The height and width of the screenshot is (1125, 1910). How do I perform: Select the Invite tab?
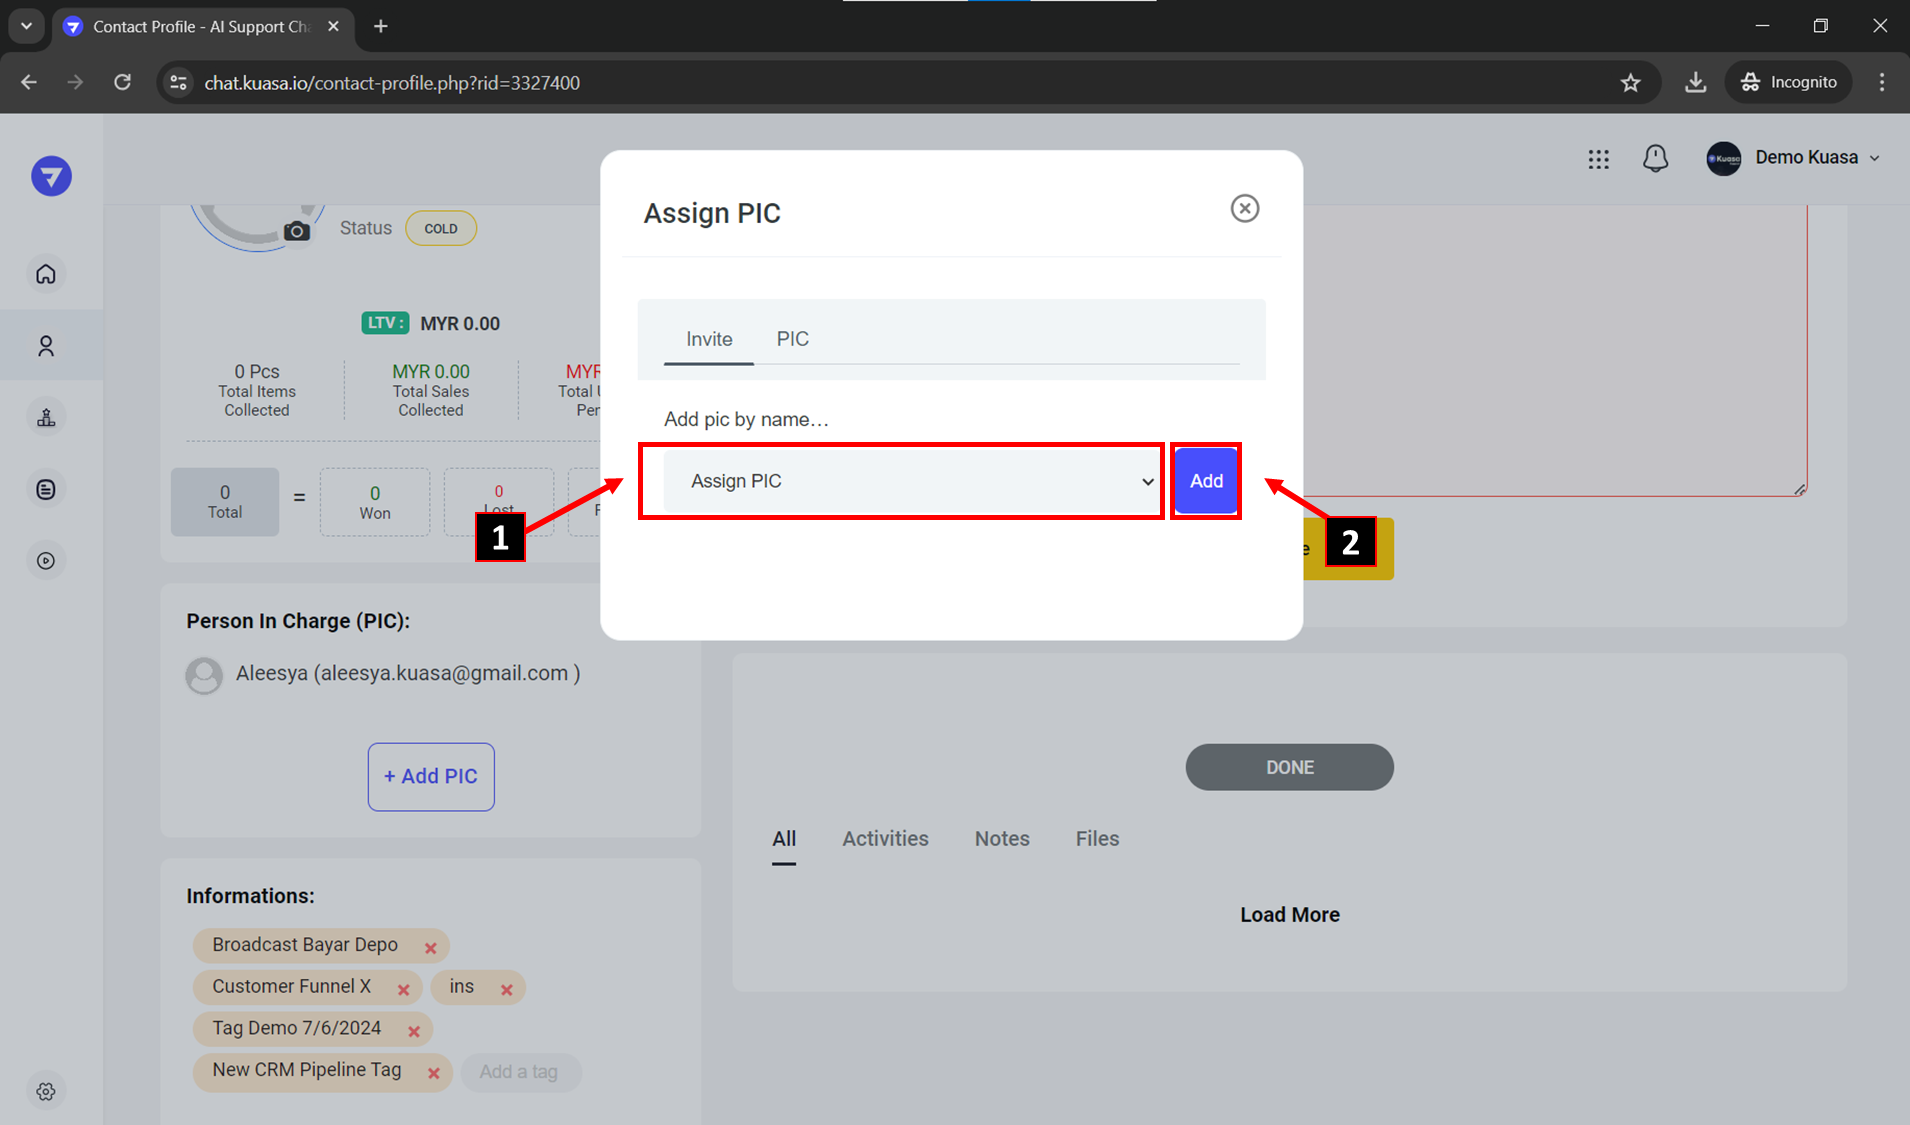(x=708, y=339)
